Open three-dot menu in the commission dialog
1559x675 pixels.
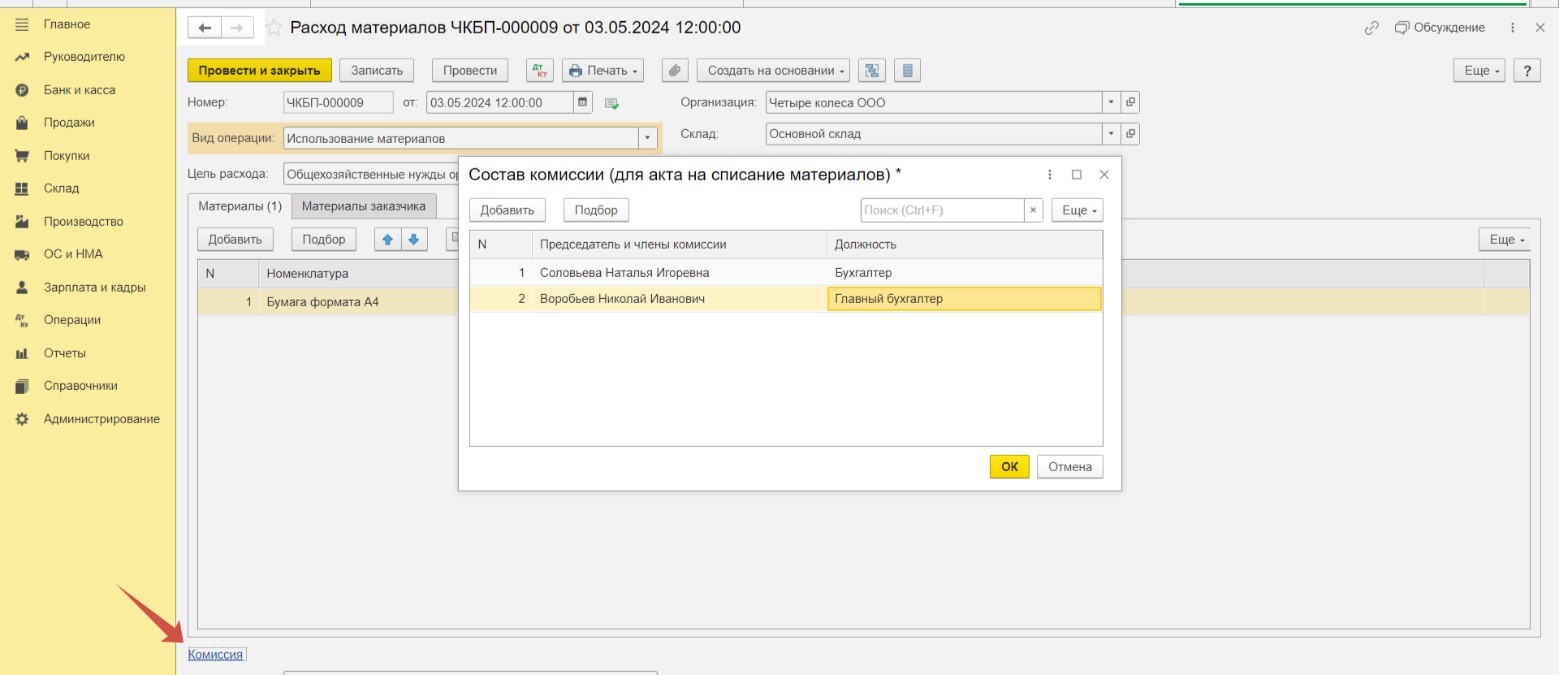pos(1050,174)
